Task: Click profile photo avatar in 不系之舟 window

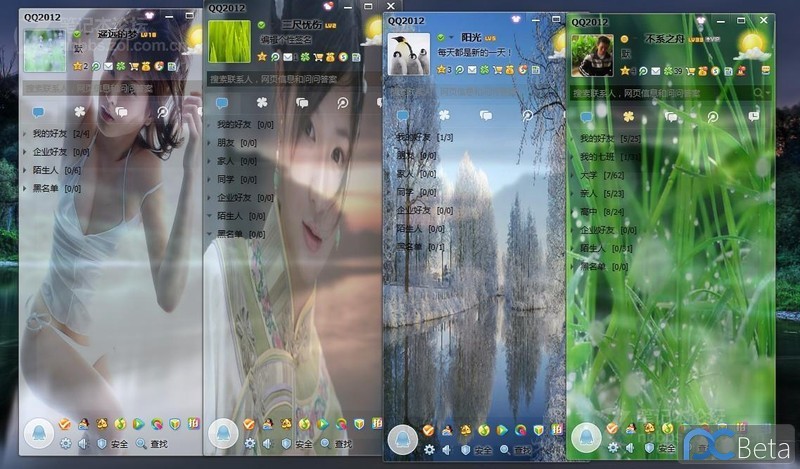Action: [x=592, y=56]
